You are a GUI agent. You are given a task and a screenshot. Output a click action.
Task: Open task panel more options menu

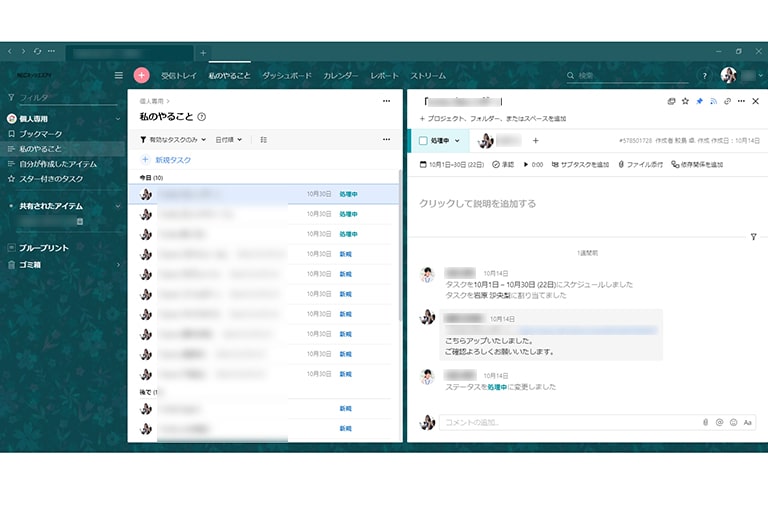[x=741, y=101]
